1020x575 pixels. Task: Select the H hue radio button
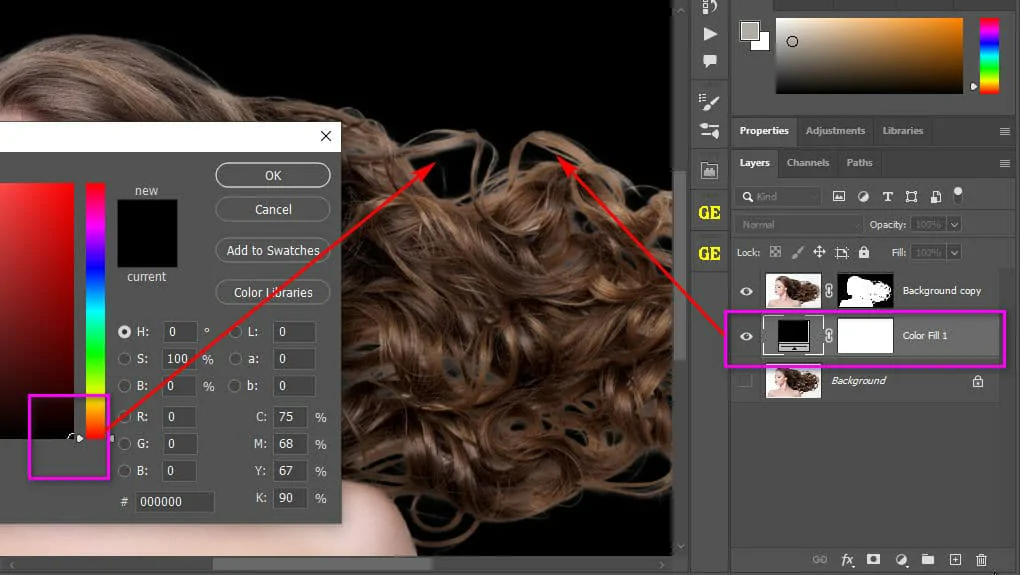tap(124, 332)
